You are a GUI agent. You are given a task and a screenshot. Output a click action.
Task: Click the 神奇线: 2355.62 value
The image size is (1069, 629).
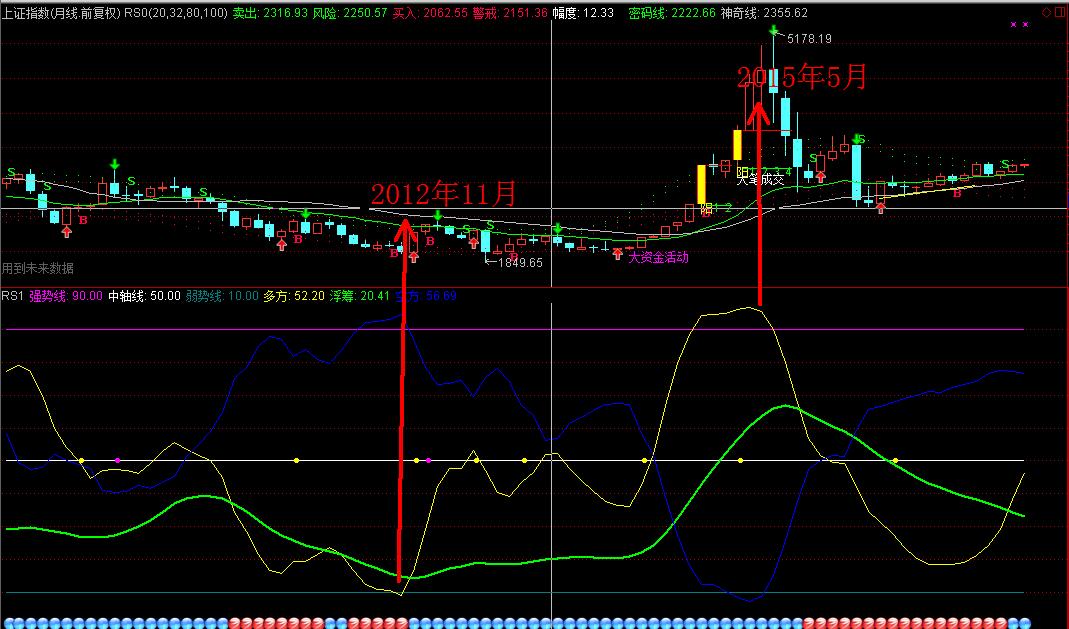tap(764, 13)
